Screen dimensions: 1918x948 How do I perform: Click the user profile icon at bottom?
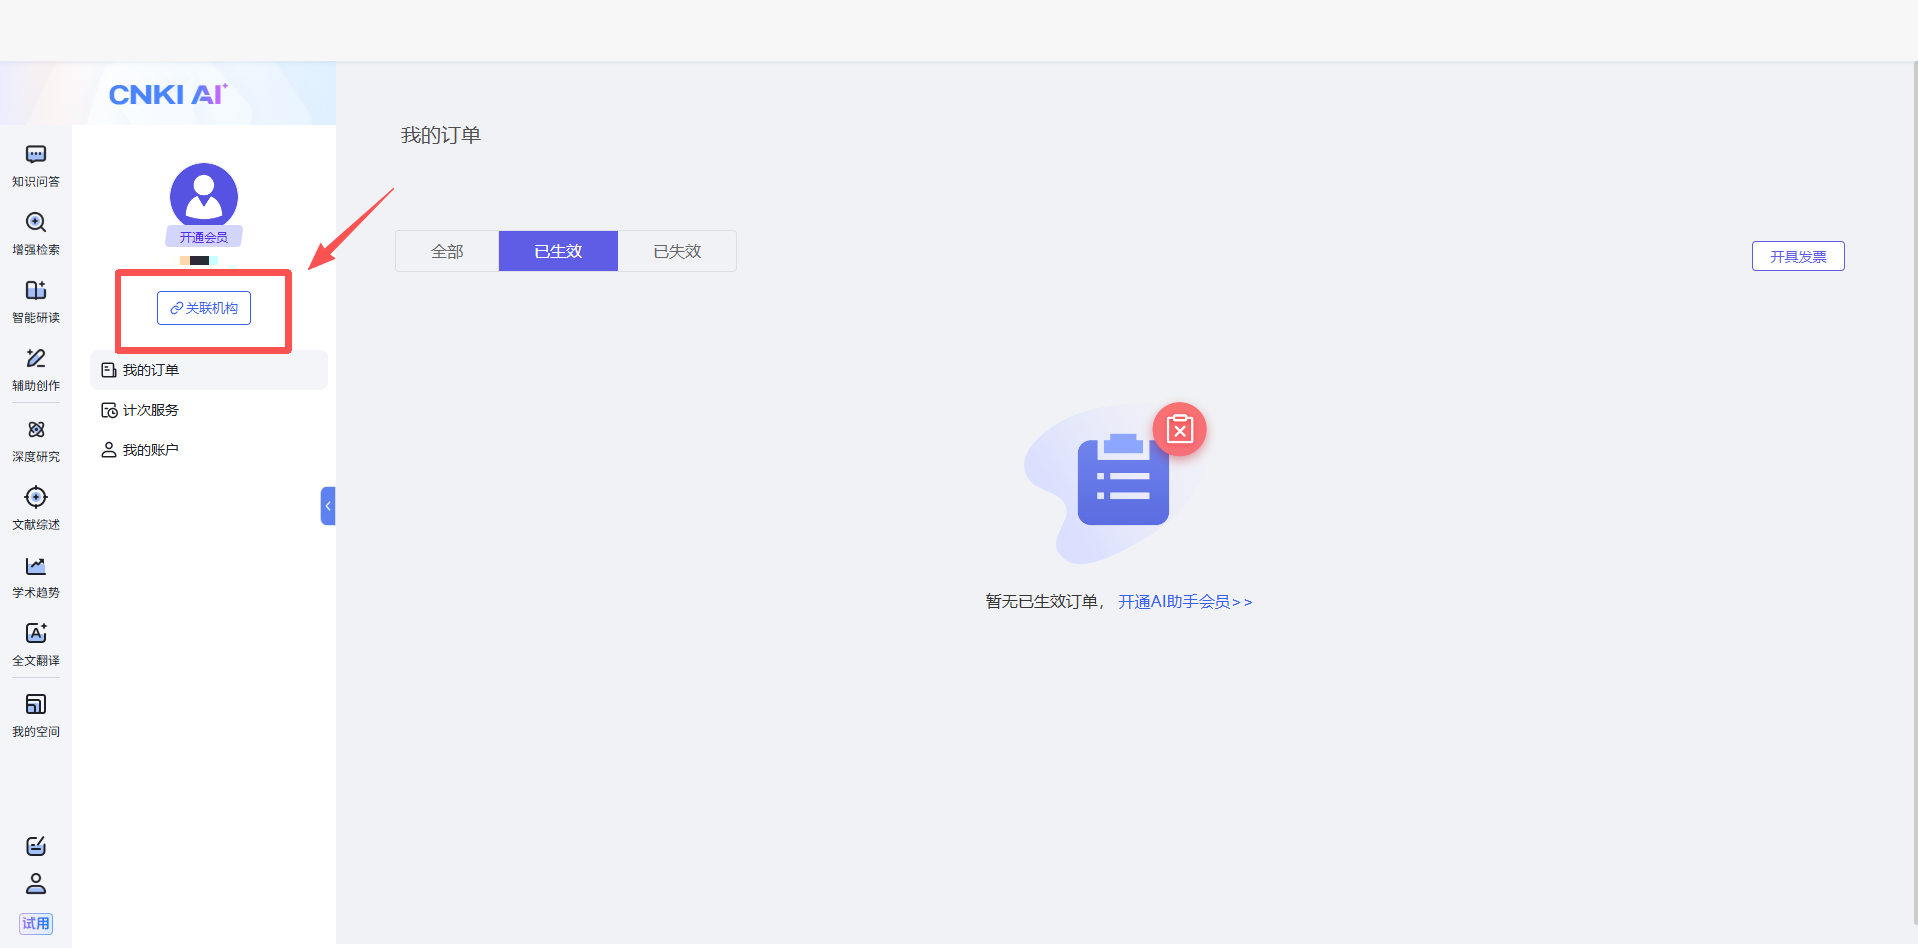tap(36, 884)
